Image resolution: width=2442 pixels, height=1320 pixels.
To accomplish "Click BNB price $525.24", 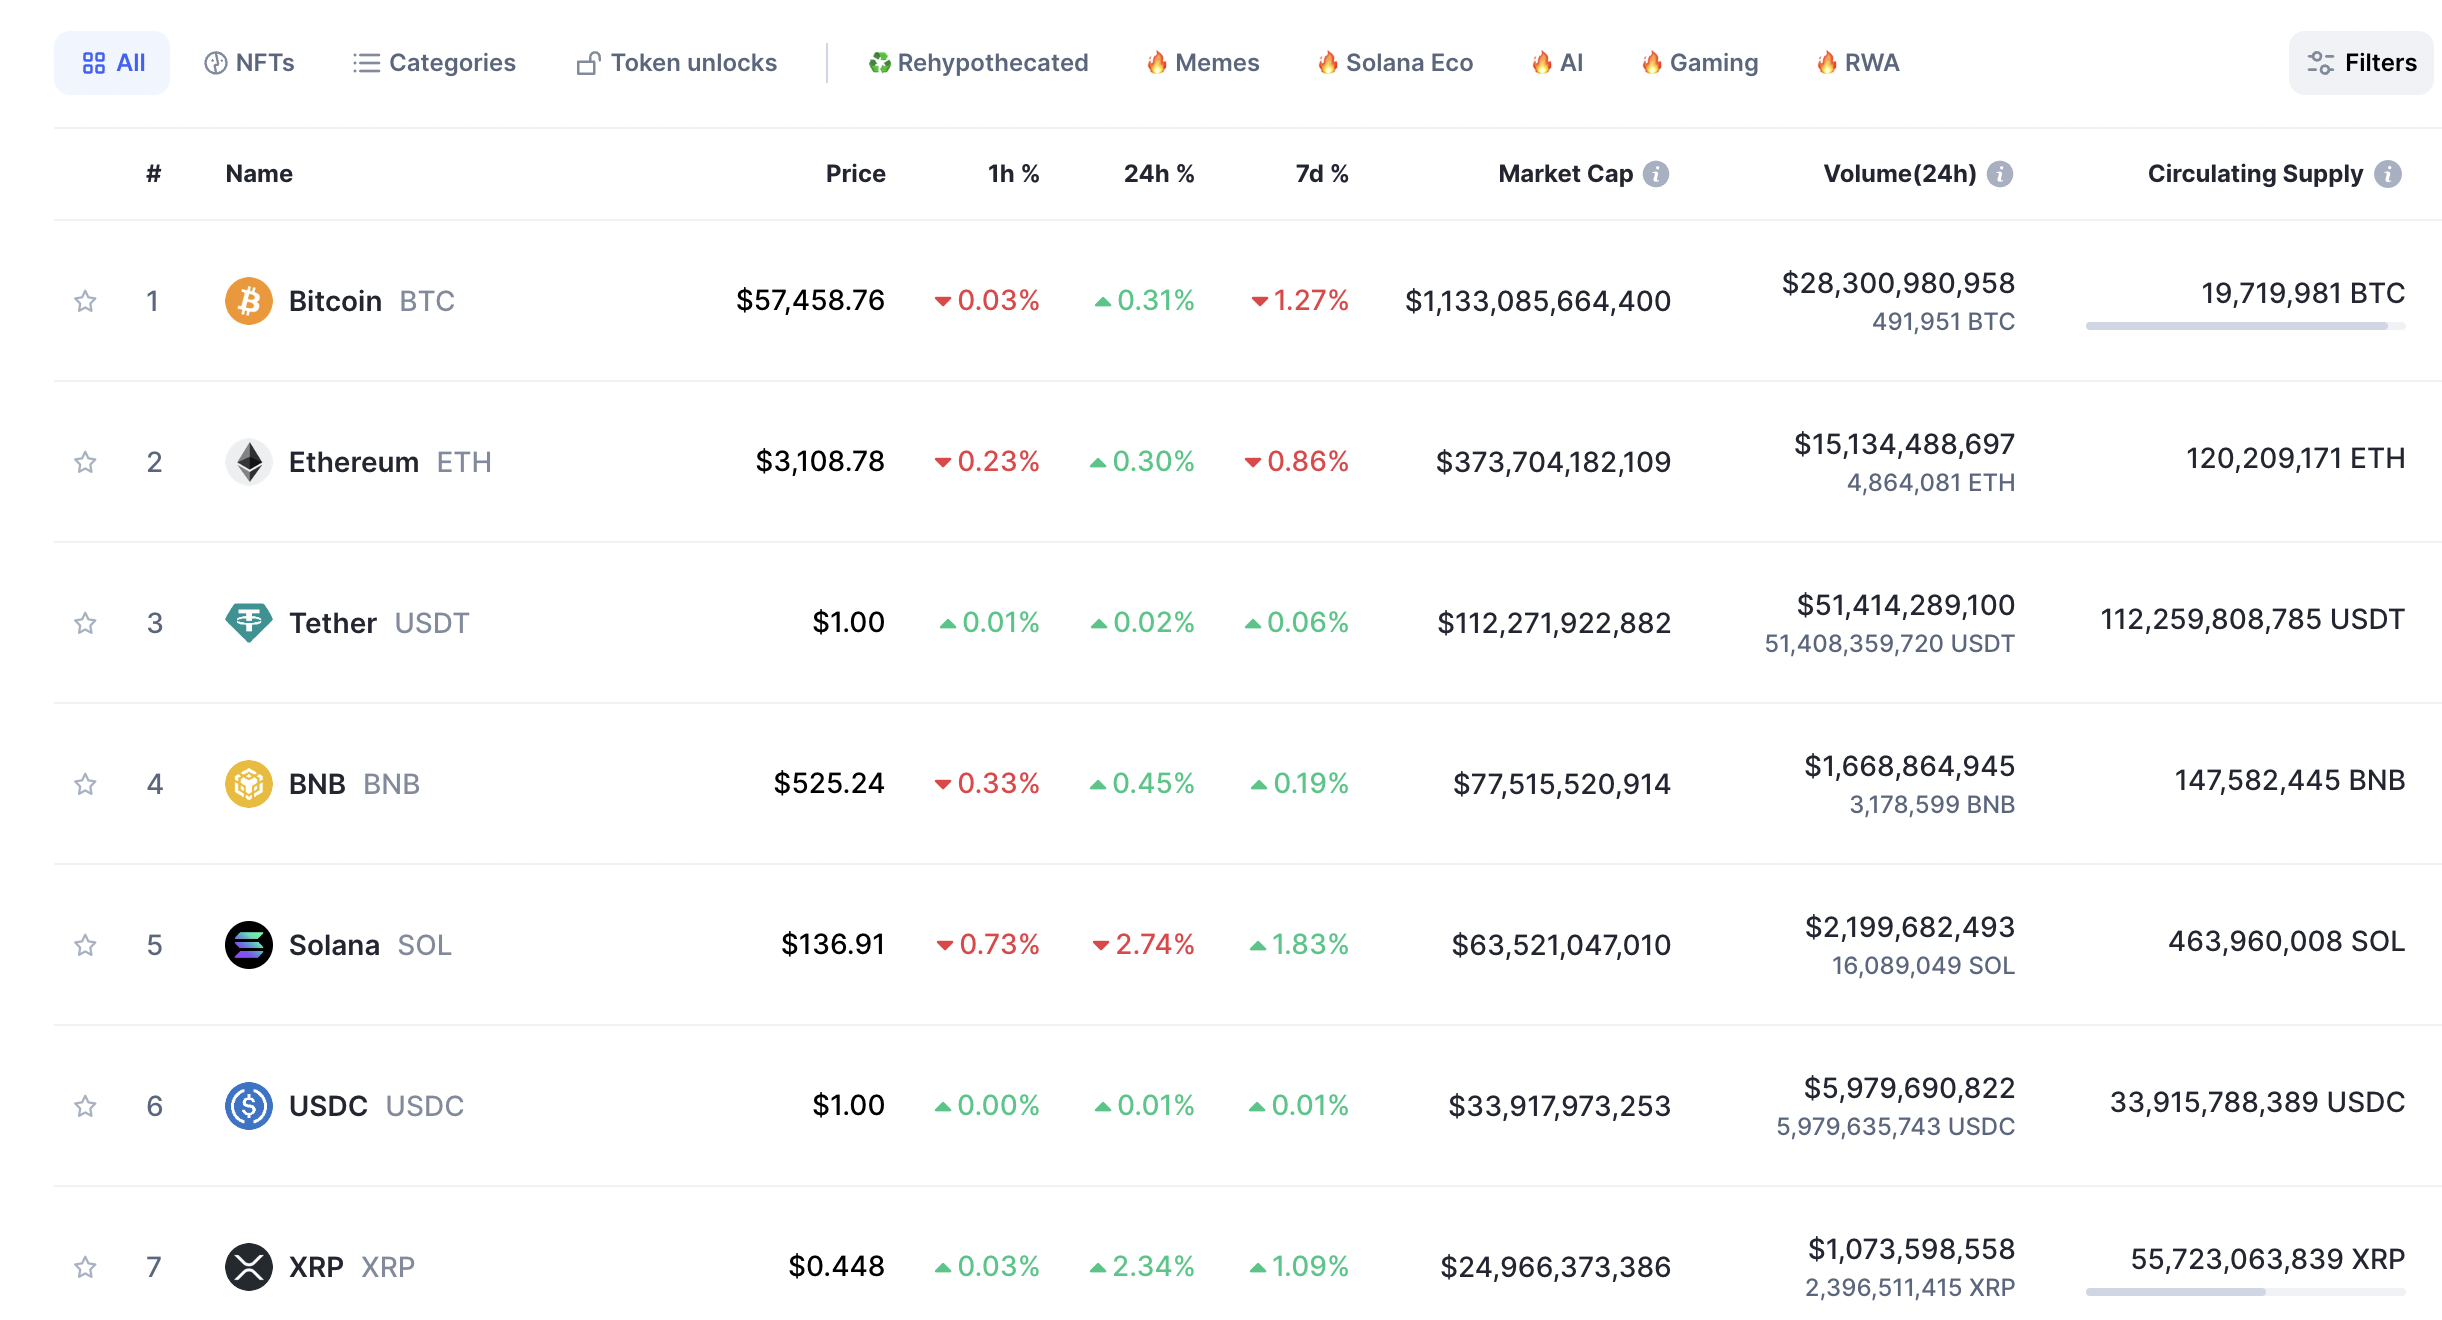I will tap(829, 783).
